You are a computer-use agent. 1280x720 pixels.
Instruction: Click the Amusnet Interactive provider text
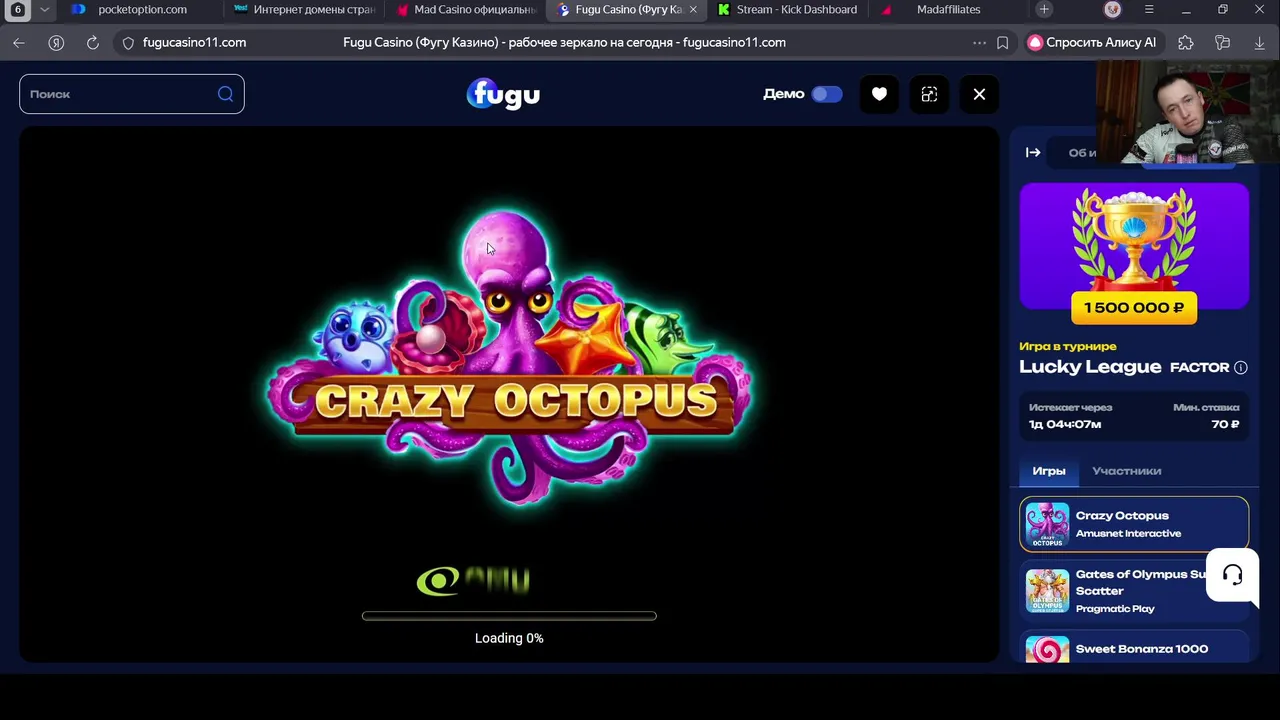click(1128, 534)
